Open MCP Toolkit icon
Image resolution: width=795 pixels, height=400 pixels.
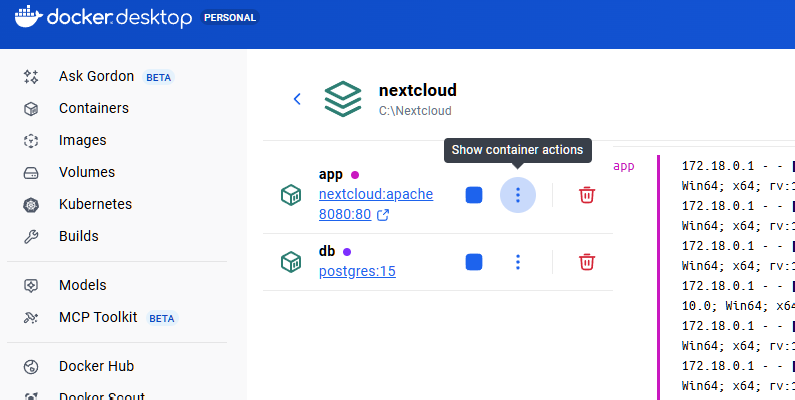31,317
